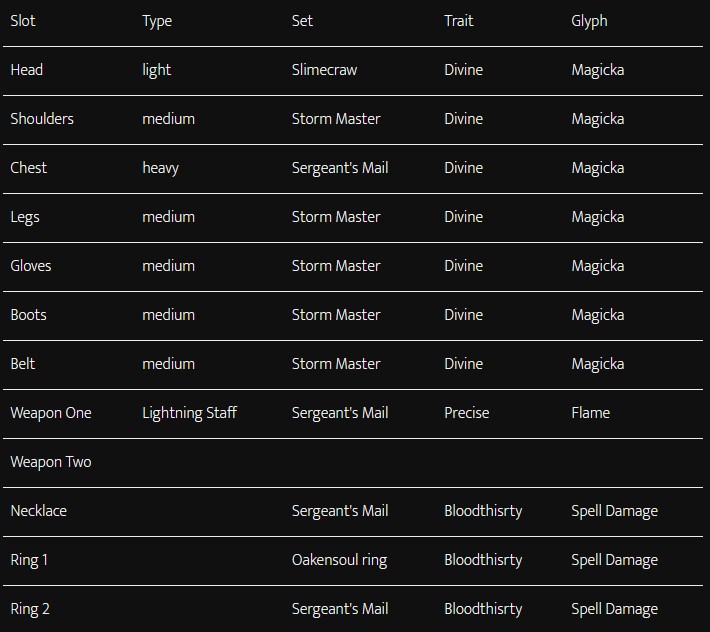Click the Head row label
The width and height of the screenshot is (710, 632).
pyautogui.click(x=27, y=70)
